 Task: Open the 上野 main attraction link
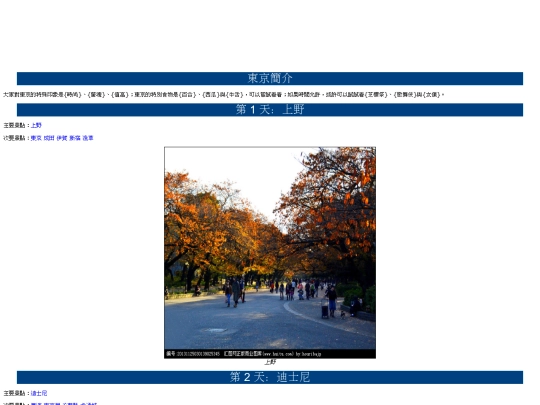(36, 125)
